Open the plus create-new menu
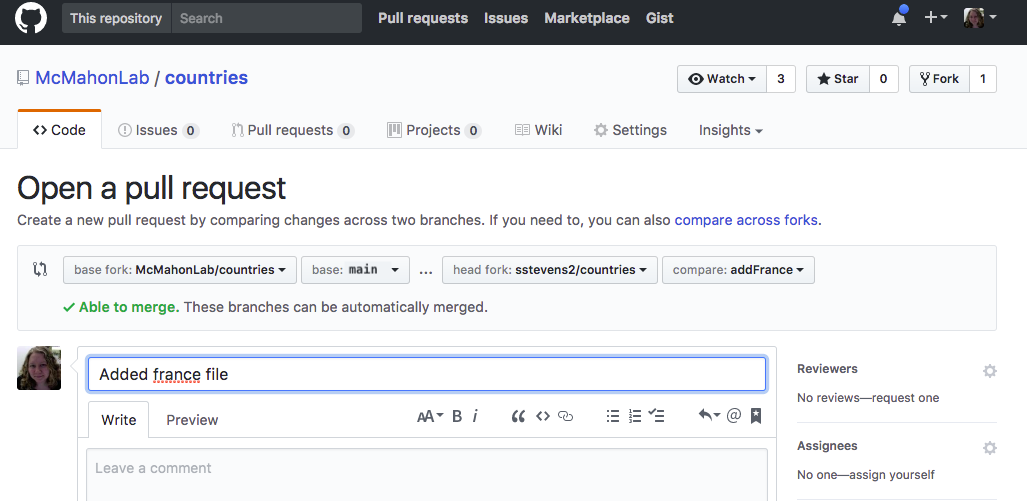The image size is (1027, 501). coord(935,18)
